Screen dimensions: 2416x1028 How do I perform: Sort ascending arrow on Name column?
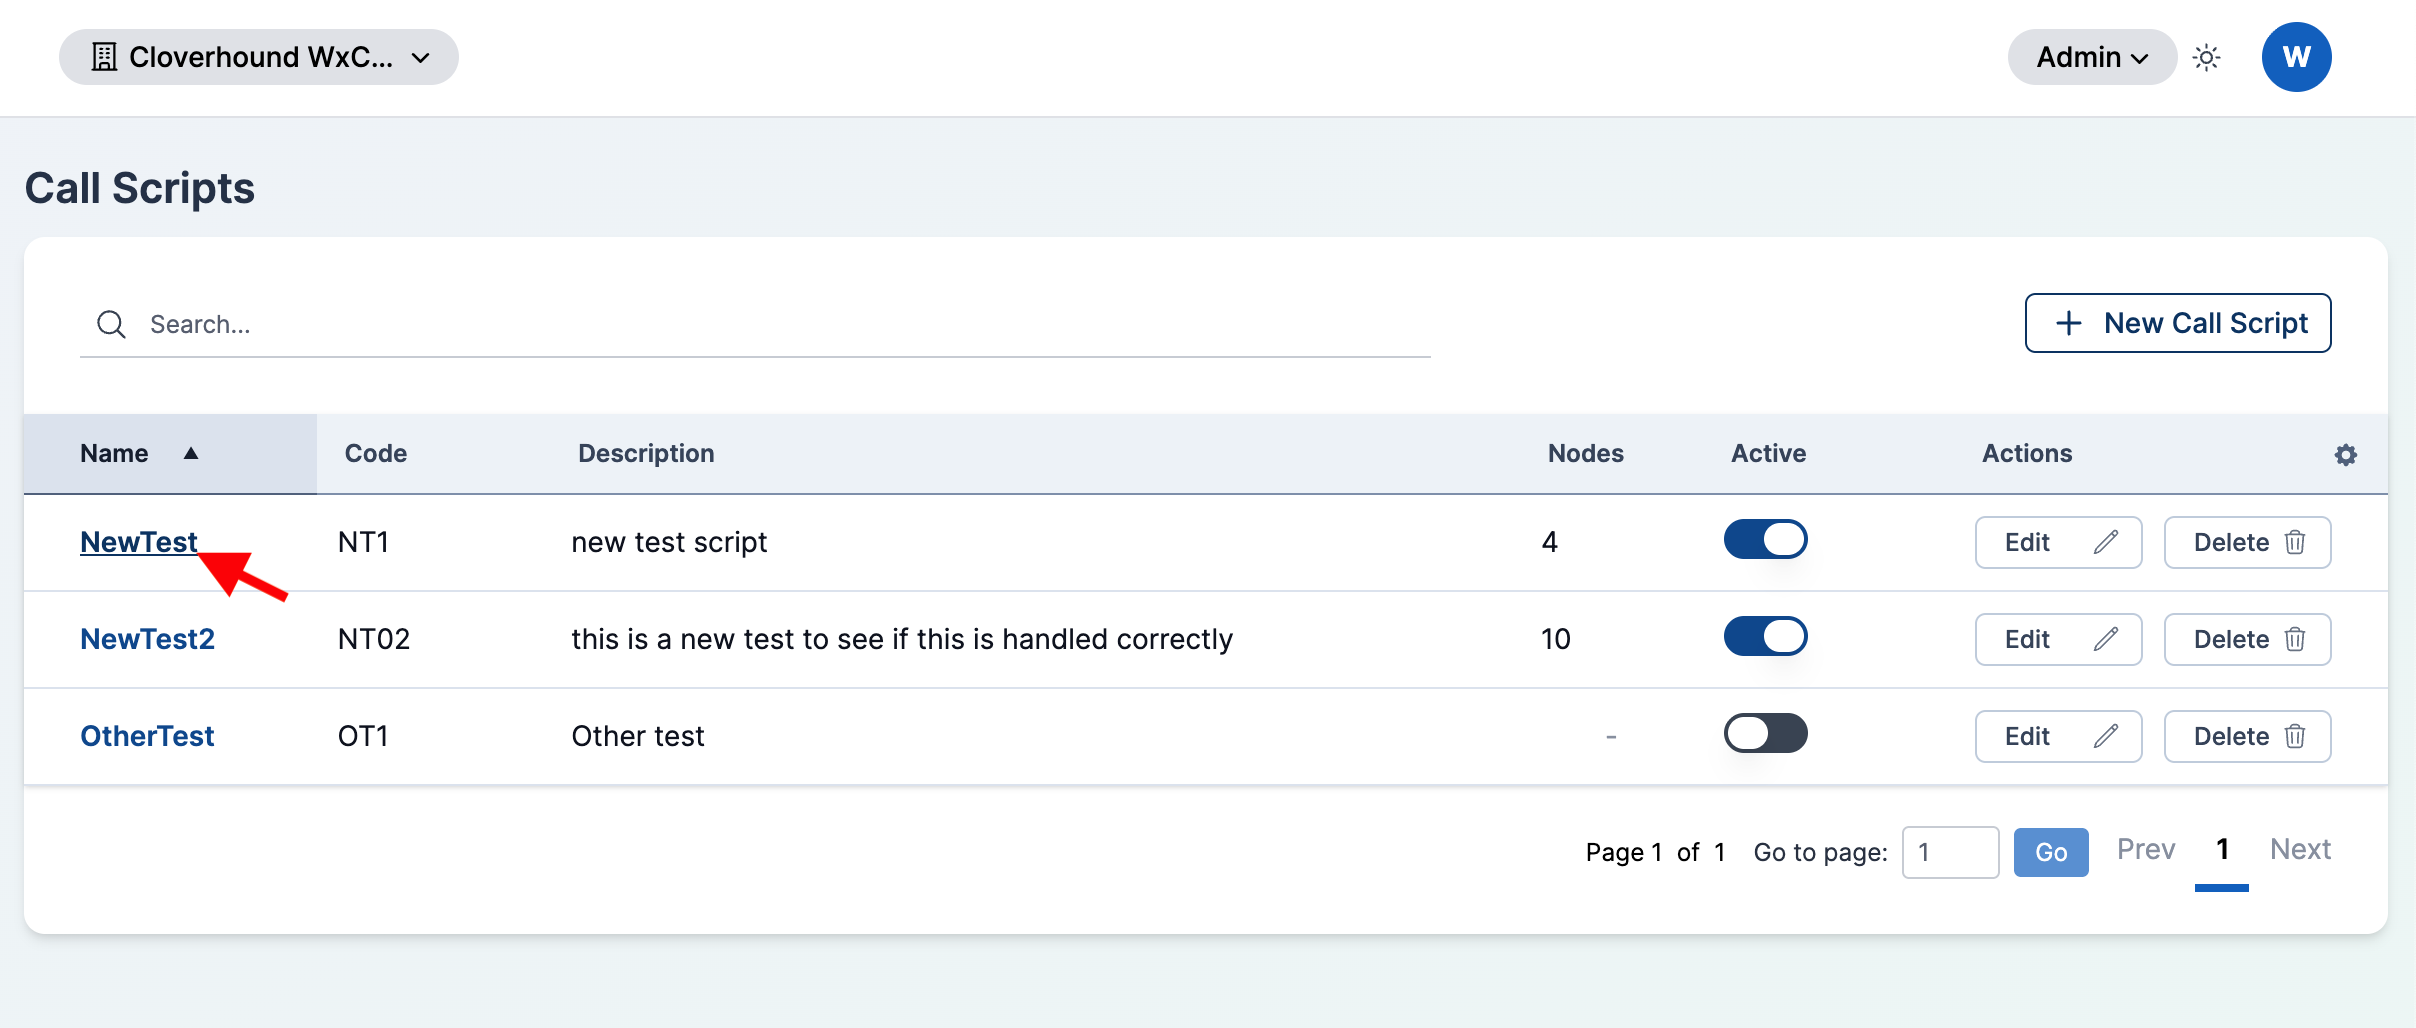point(191,453)
